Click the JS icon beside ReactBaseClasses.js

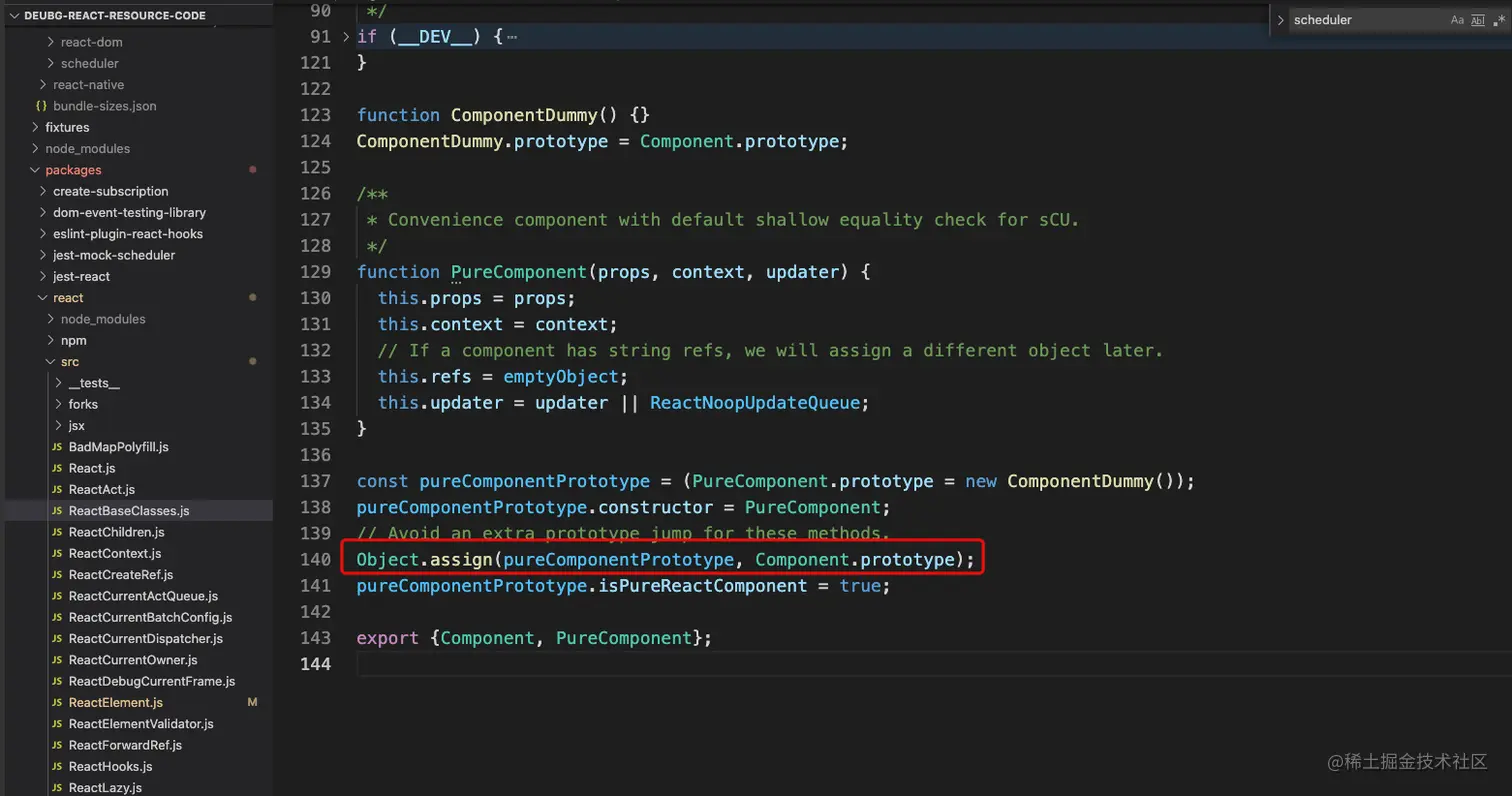pyautogui.click(x=57, y=511)
